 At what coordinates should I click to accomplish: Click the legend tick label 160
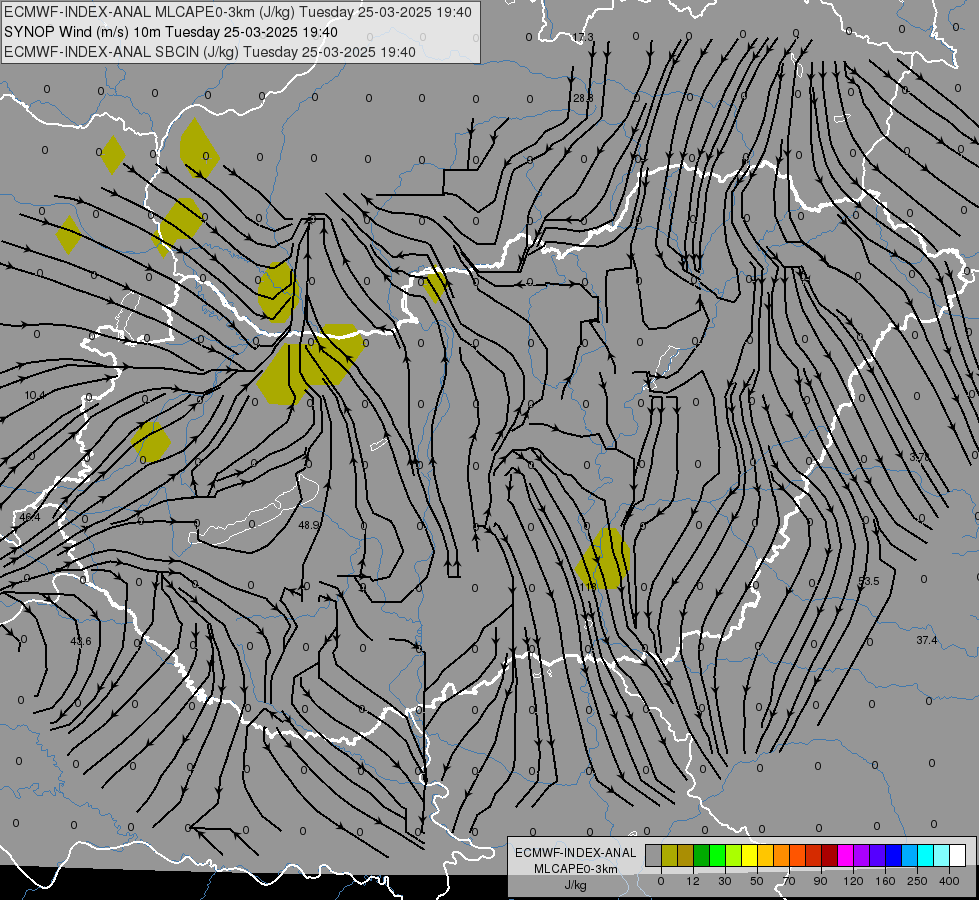[885, 881]
